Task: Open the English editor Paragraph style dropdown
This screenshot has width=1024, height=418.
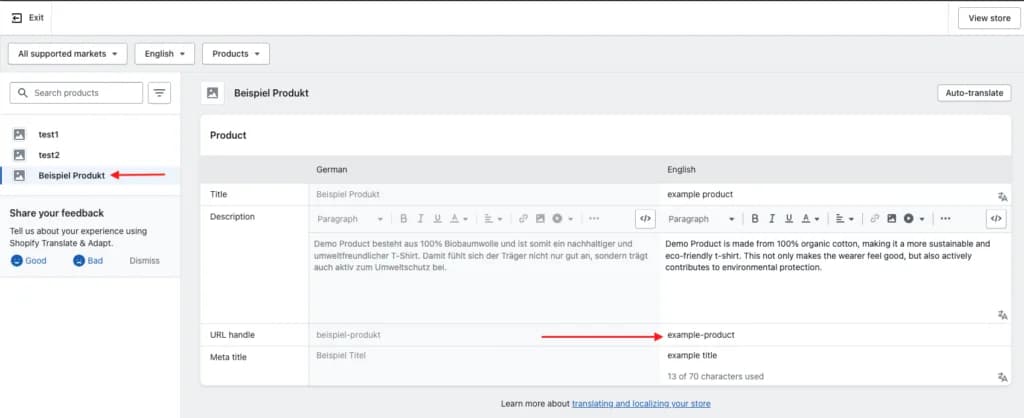Action: 701,219
